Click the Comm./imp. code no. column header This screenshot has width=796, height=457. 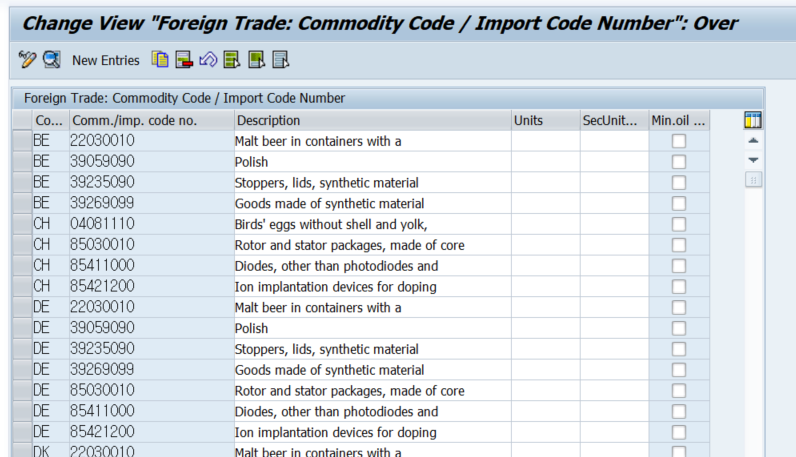(151, 120)
